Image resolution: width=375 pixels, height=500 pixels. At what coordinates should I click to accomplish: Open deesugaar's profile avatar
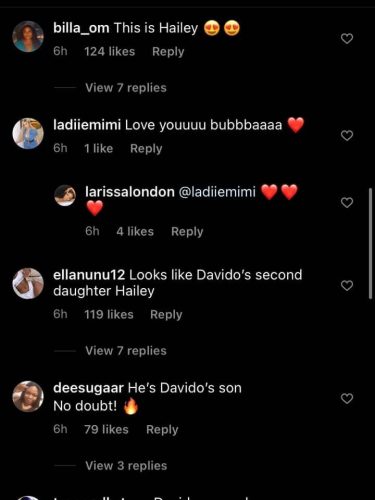[x=28, y=397]
